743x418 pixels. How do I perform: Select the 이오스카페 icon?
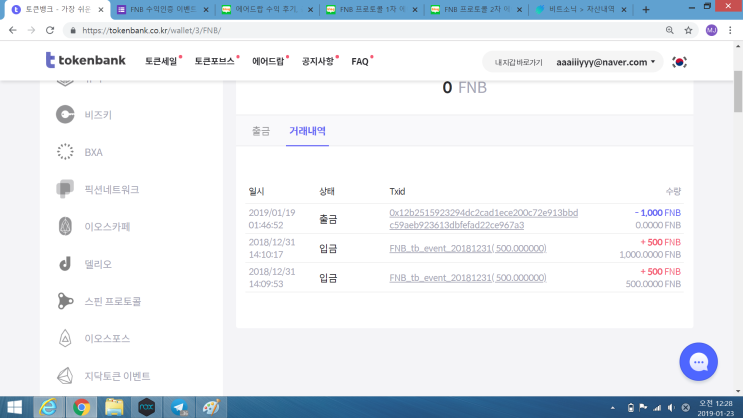click(x=65, y=226)
